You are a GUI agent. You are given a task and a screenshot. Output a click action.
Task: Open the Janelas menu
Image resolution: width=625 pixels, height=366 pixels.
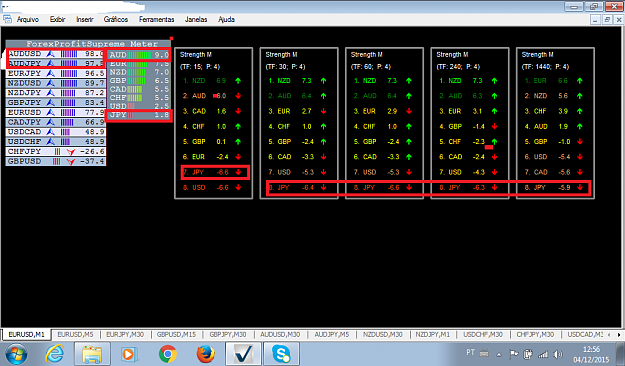point(196,19)
